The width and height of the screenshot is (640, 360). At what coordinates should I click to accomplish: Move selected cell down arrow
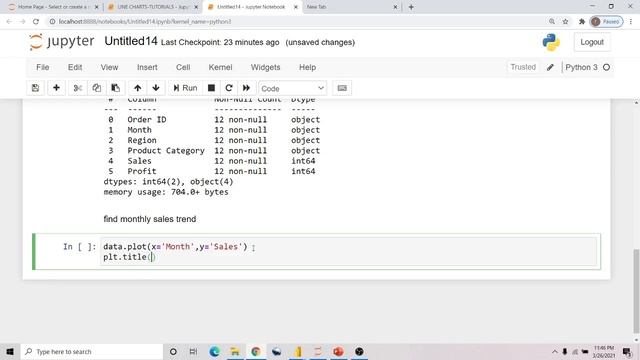click(x=156, y=88)
